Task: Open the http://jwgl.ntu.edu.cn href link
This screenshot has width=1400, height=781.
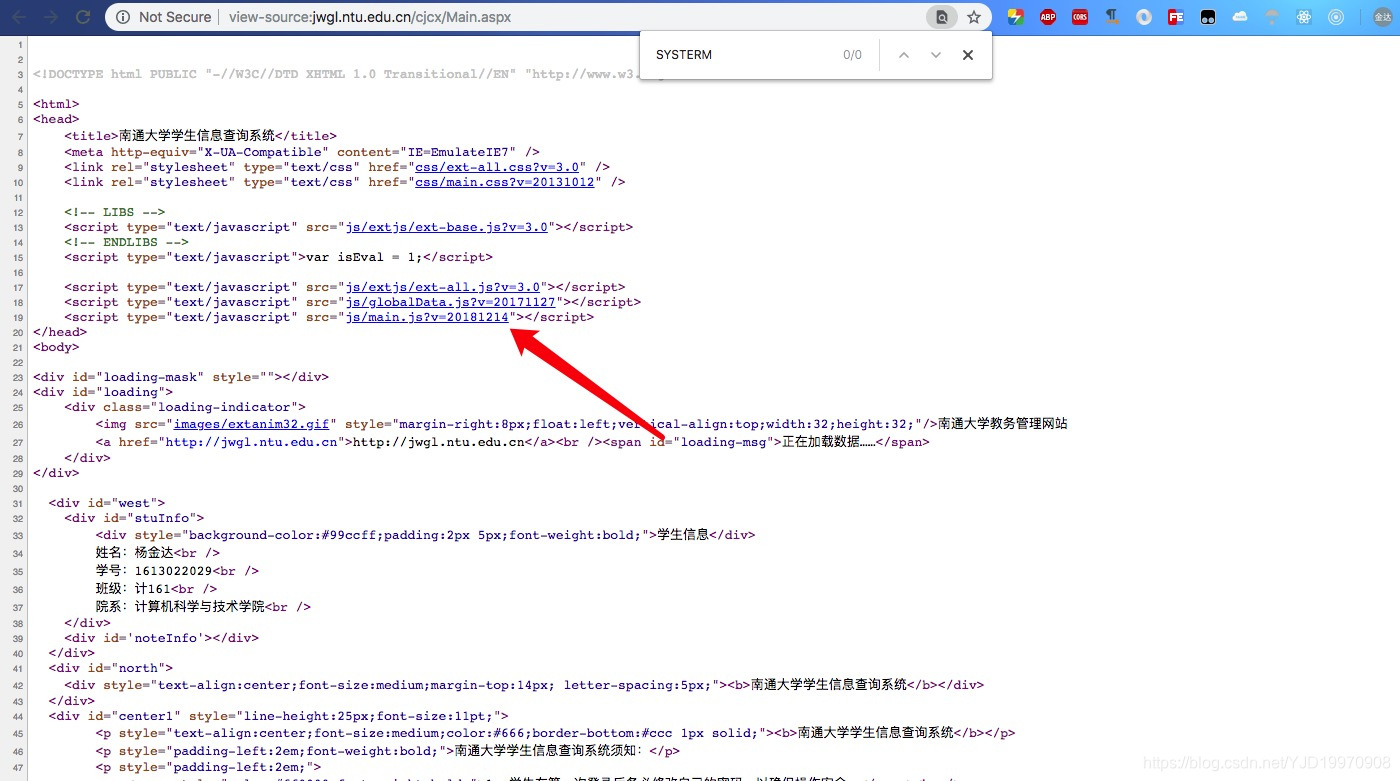Action: point(252,442)
